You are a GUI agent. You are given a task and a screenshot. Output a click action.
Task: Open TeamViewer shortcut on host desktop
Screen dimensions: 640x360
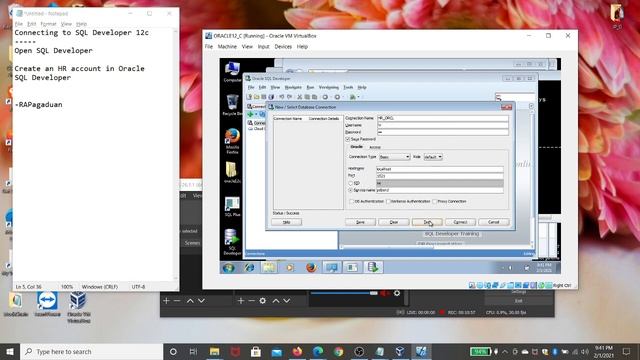47,304
